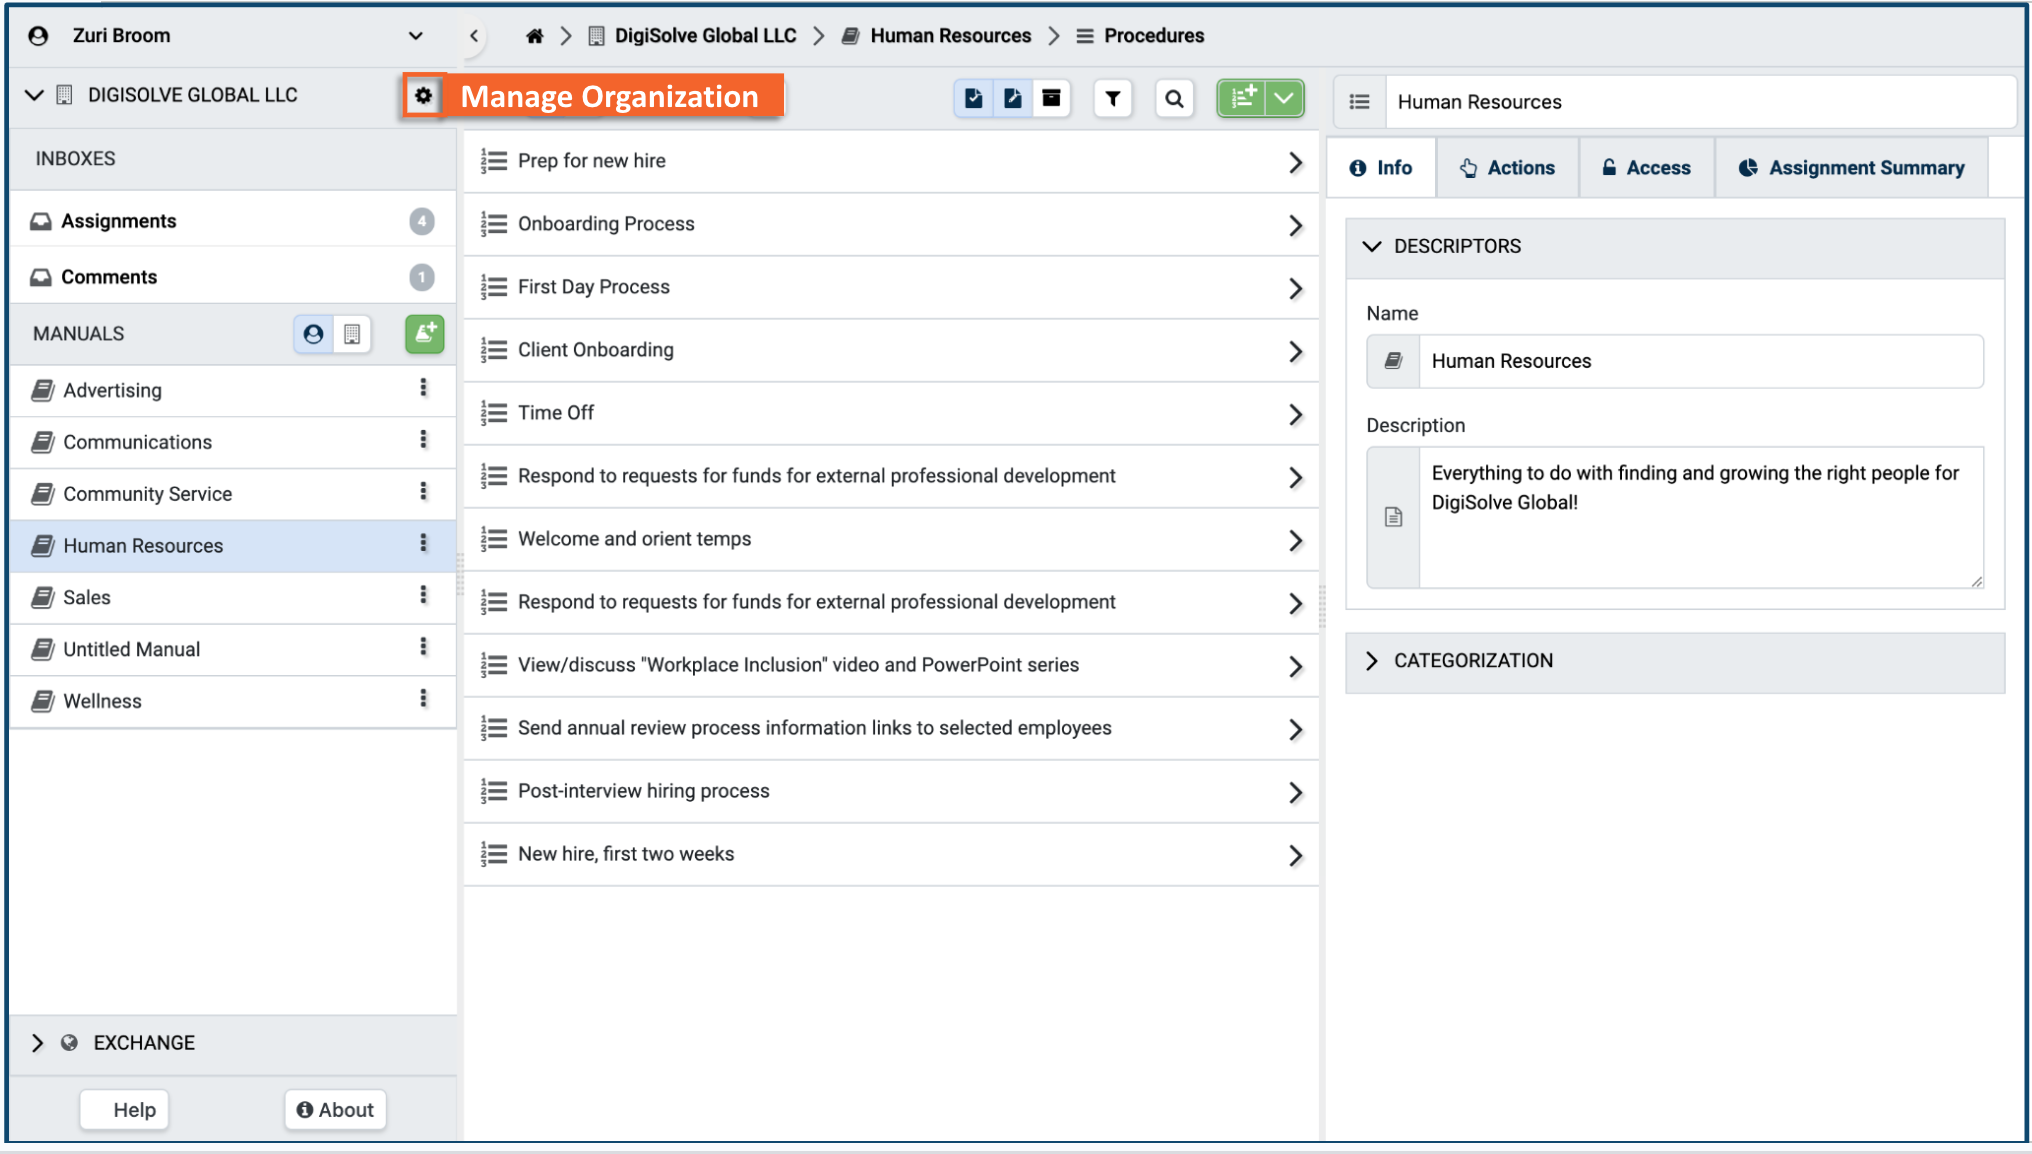Switch to the Actions tab
The image size is (2032, 1154).
click(x=1507, y=168)
